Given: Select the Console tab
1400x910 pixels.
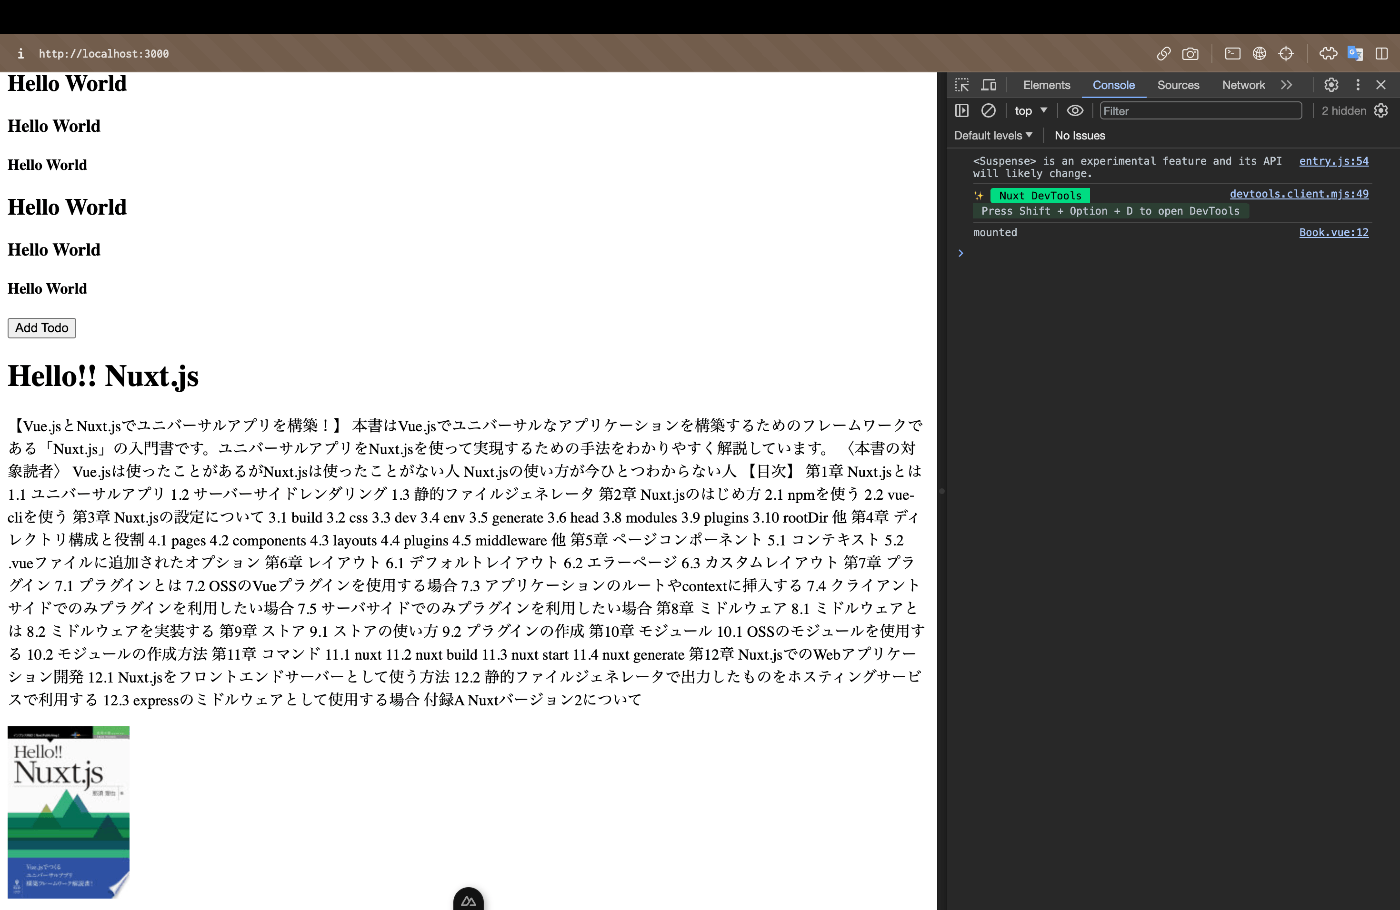Looking at the screenshot, I should coord(1114,85).
